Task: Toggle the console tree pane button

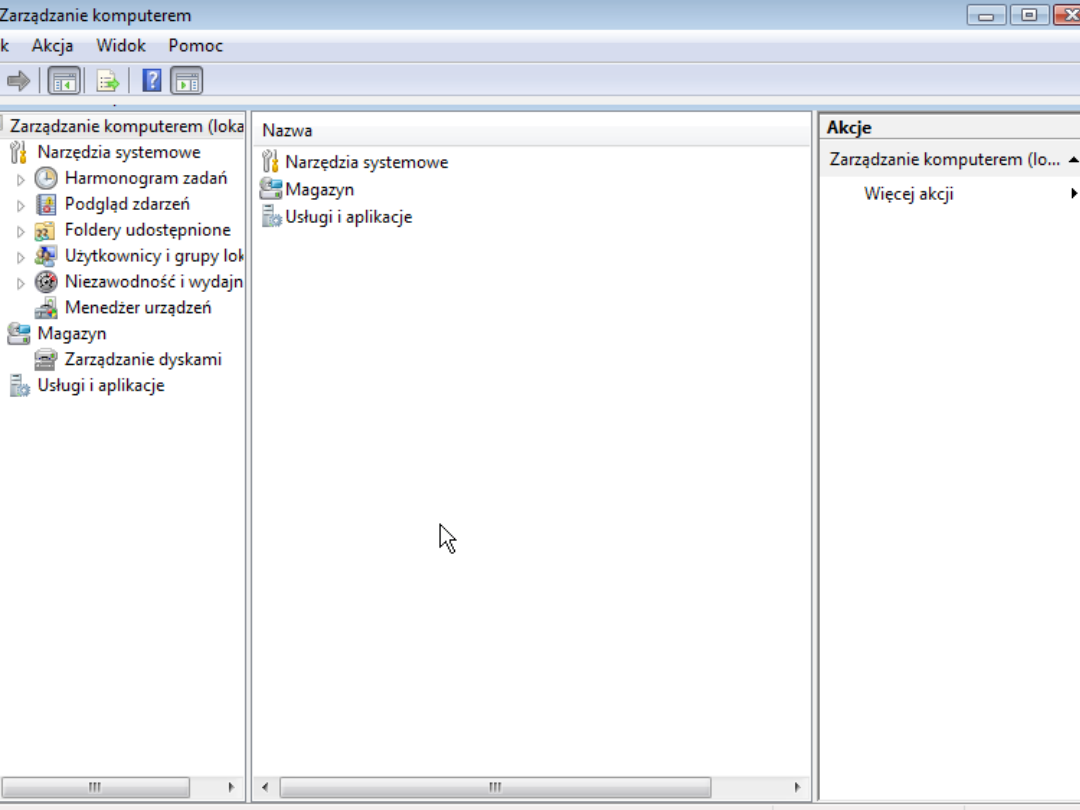Action: (64, 81)
